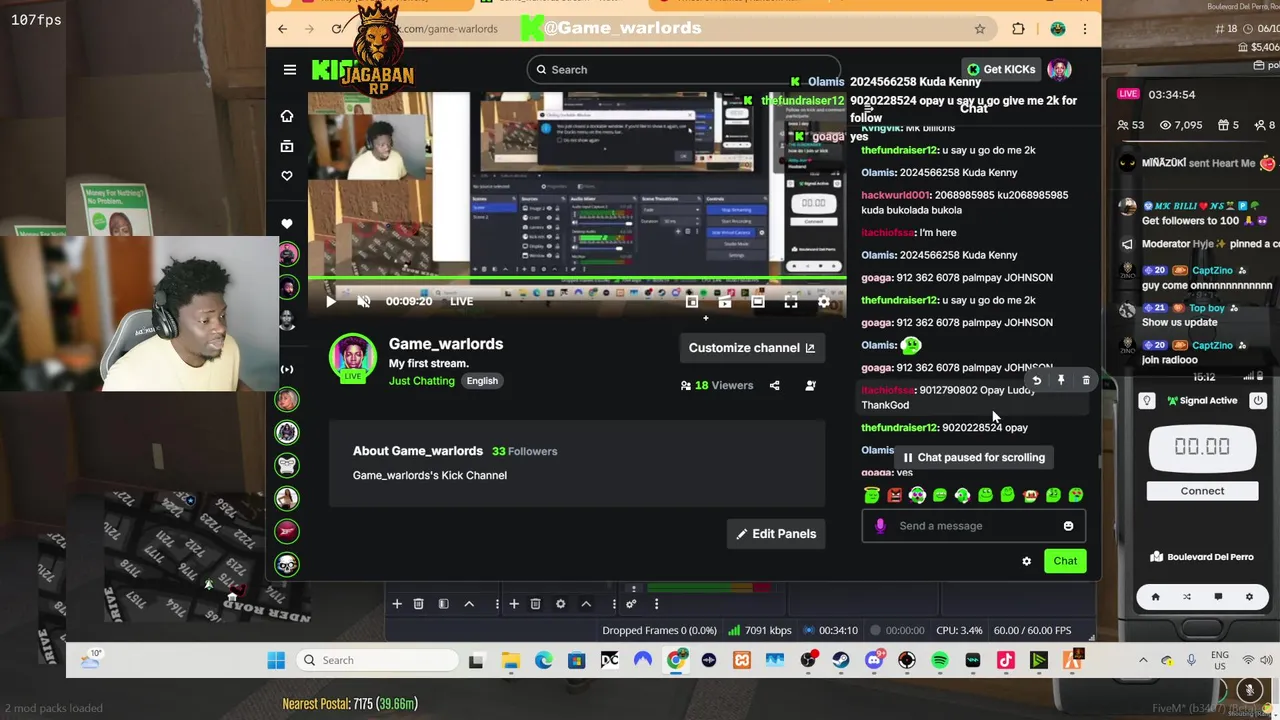Toggle radio power button
The height and width of the screenshot is (720, 1280).
pos(1258,400)
